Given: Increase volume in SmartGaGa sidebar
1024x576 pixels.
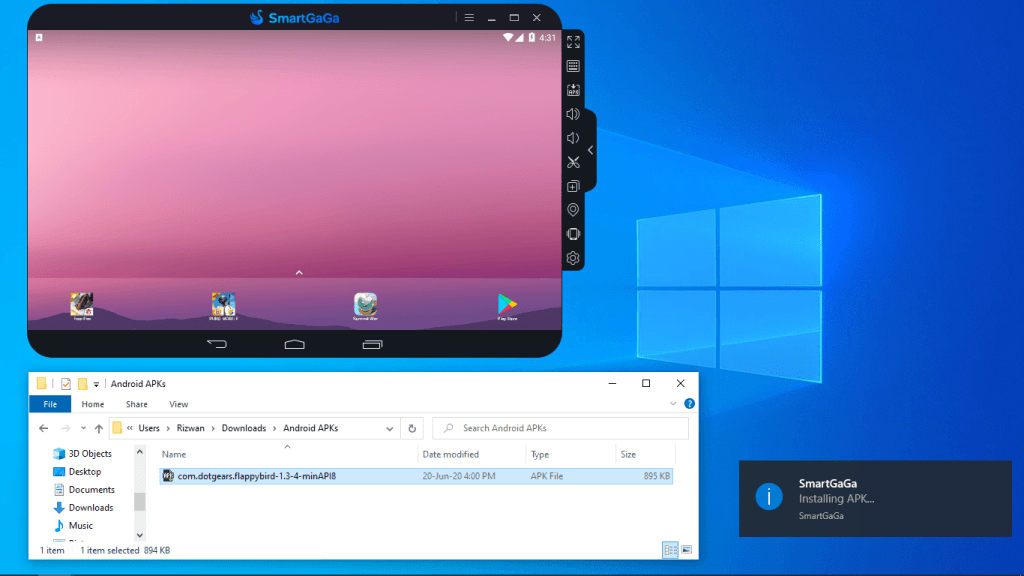Looking at the screenshot, I should [573, 114].
